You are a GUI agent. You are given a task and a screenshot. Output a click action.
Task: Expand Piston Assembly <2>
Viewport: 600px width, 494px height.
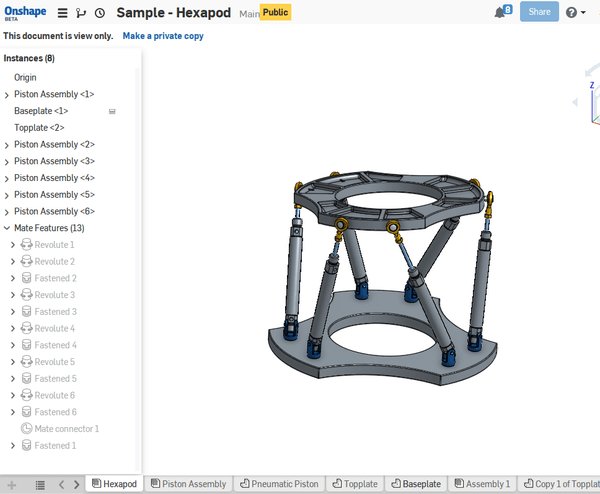coord(7,145)
